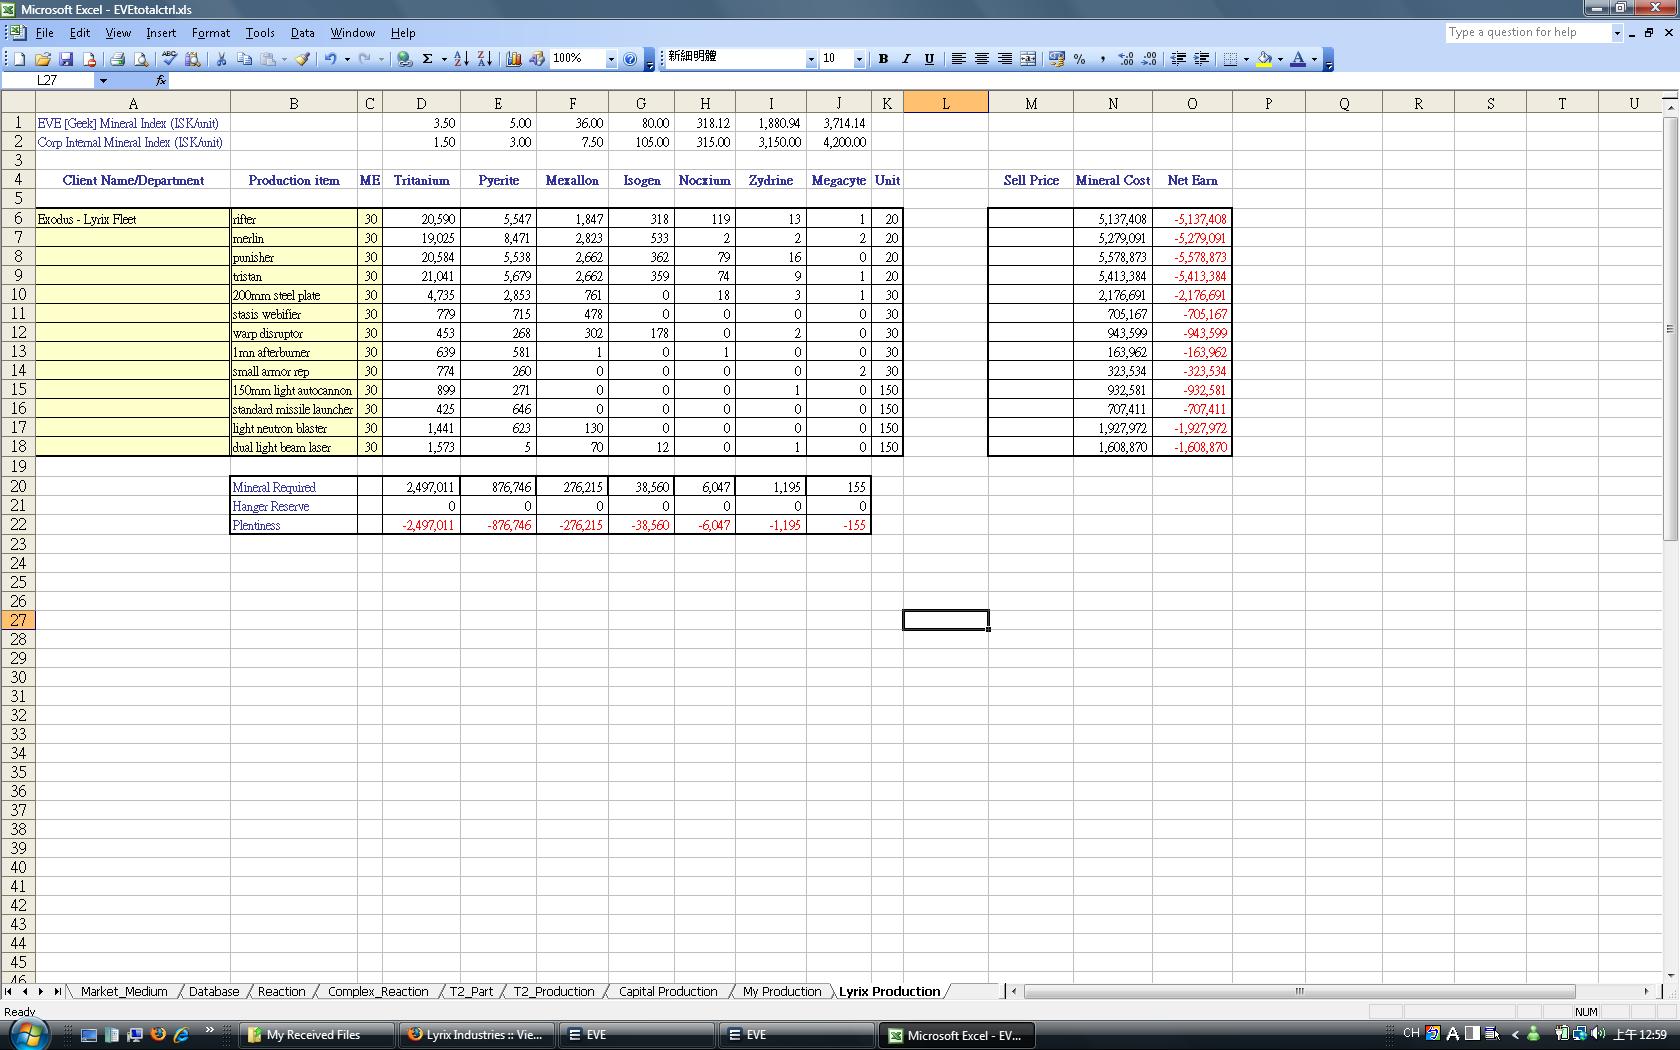The image size is (1680, 1050).
Task: Open the File menu
Action: pos(45,33)
